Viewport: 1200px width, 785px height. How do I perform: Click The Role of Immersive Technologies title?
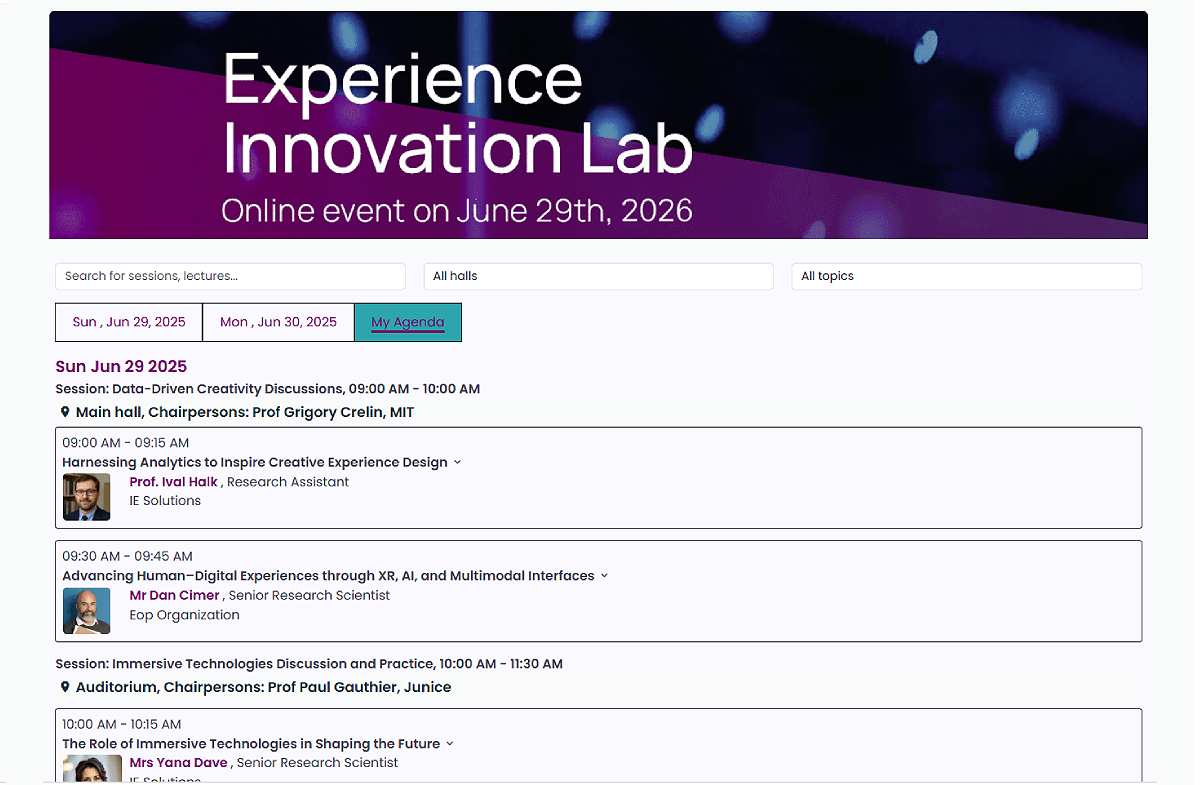click(250, 744)
